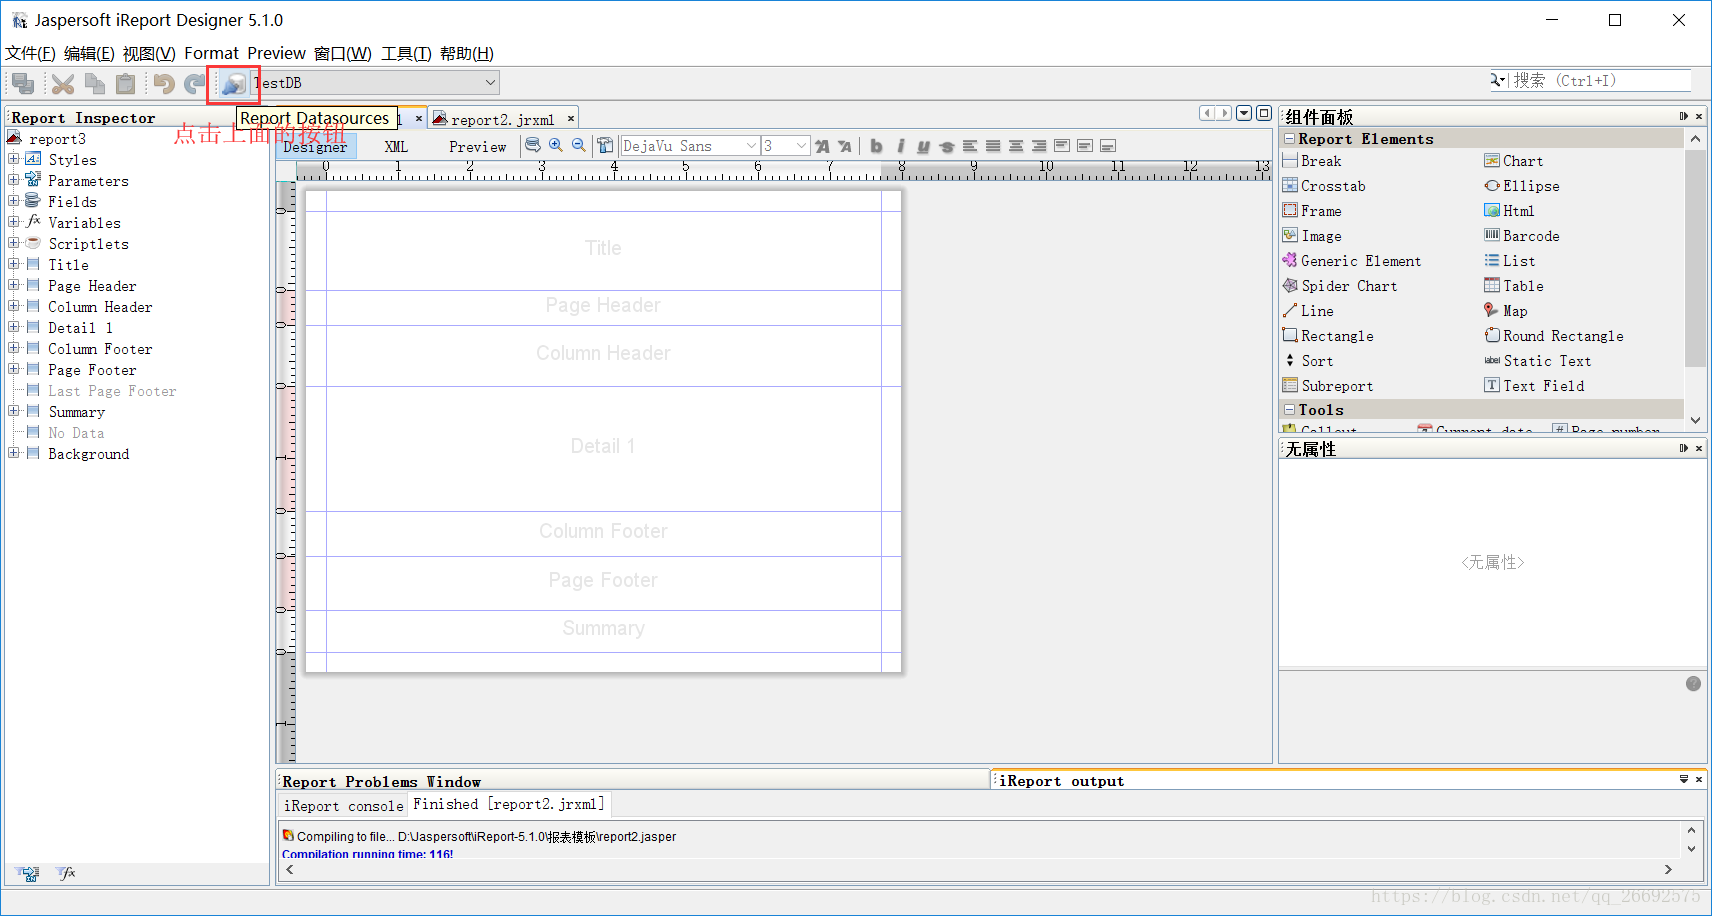This screenshot has width=1712, height=916.
Task: Open the DejaVu Sans font dropdown
Action: pyautogui.click(x=751, y=146)
